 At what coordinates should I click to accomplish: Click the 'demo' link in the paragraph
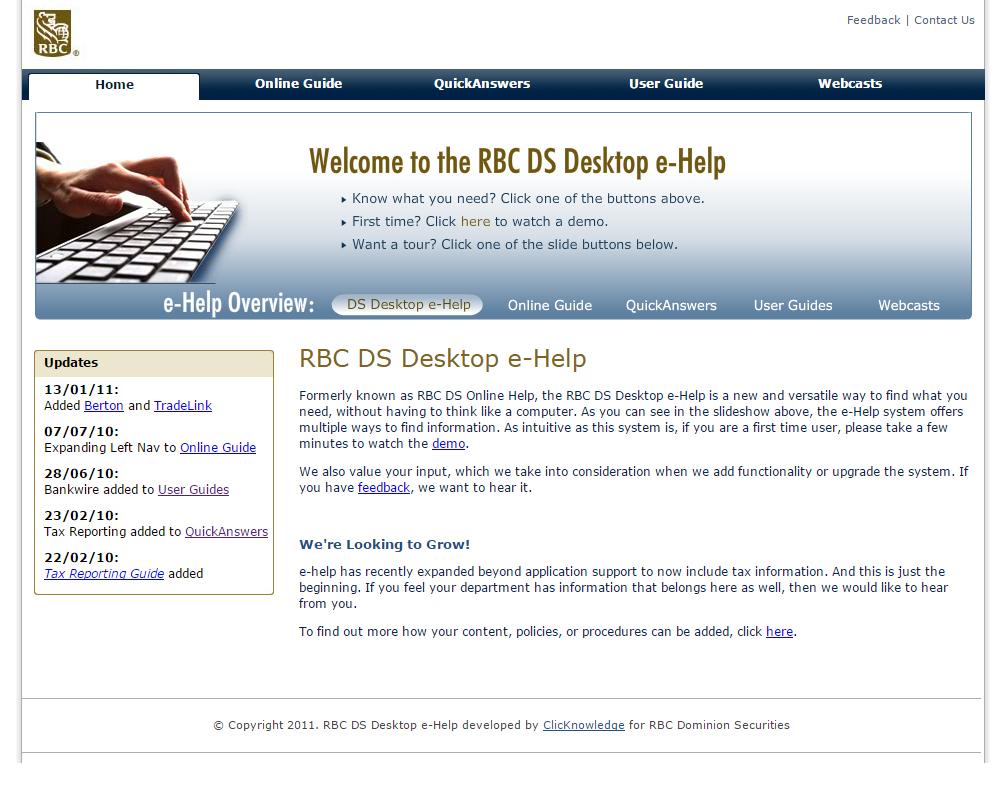(448, 444)
